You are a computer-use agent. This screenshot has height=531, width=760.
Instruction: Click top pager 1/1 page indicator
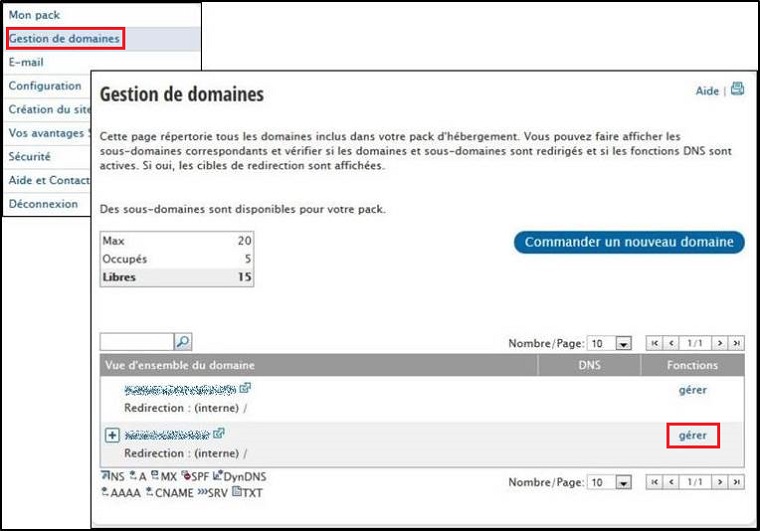click(695, 343)
